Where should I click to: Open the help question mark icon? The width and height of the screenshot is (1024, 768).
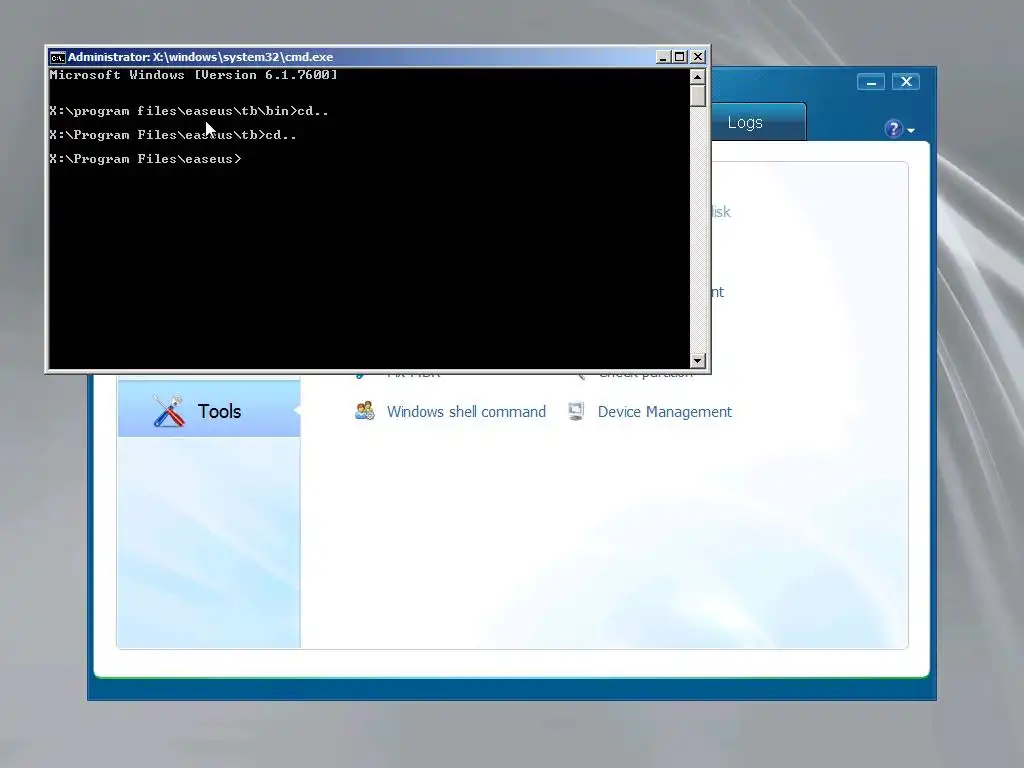point(893,129)
